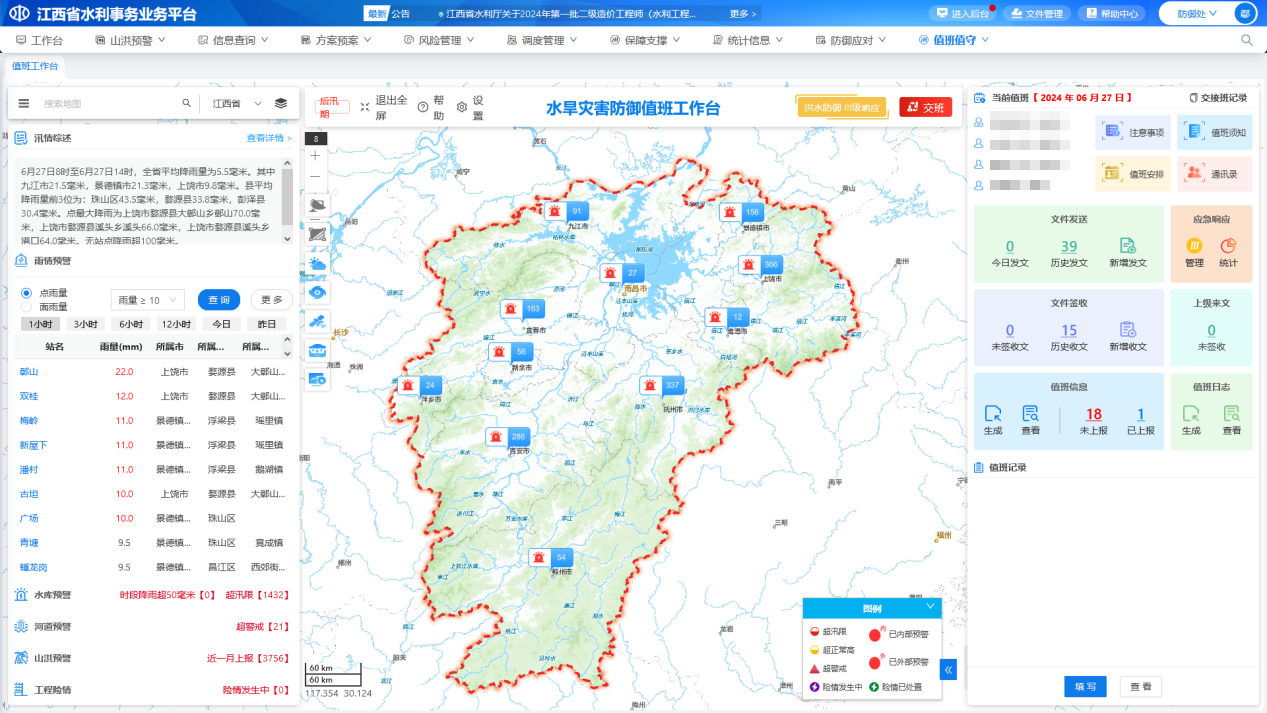Collapse the 图例 legend panel
This screenshot has height=713, width=1267.
coord(931,607)
